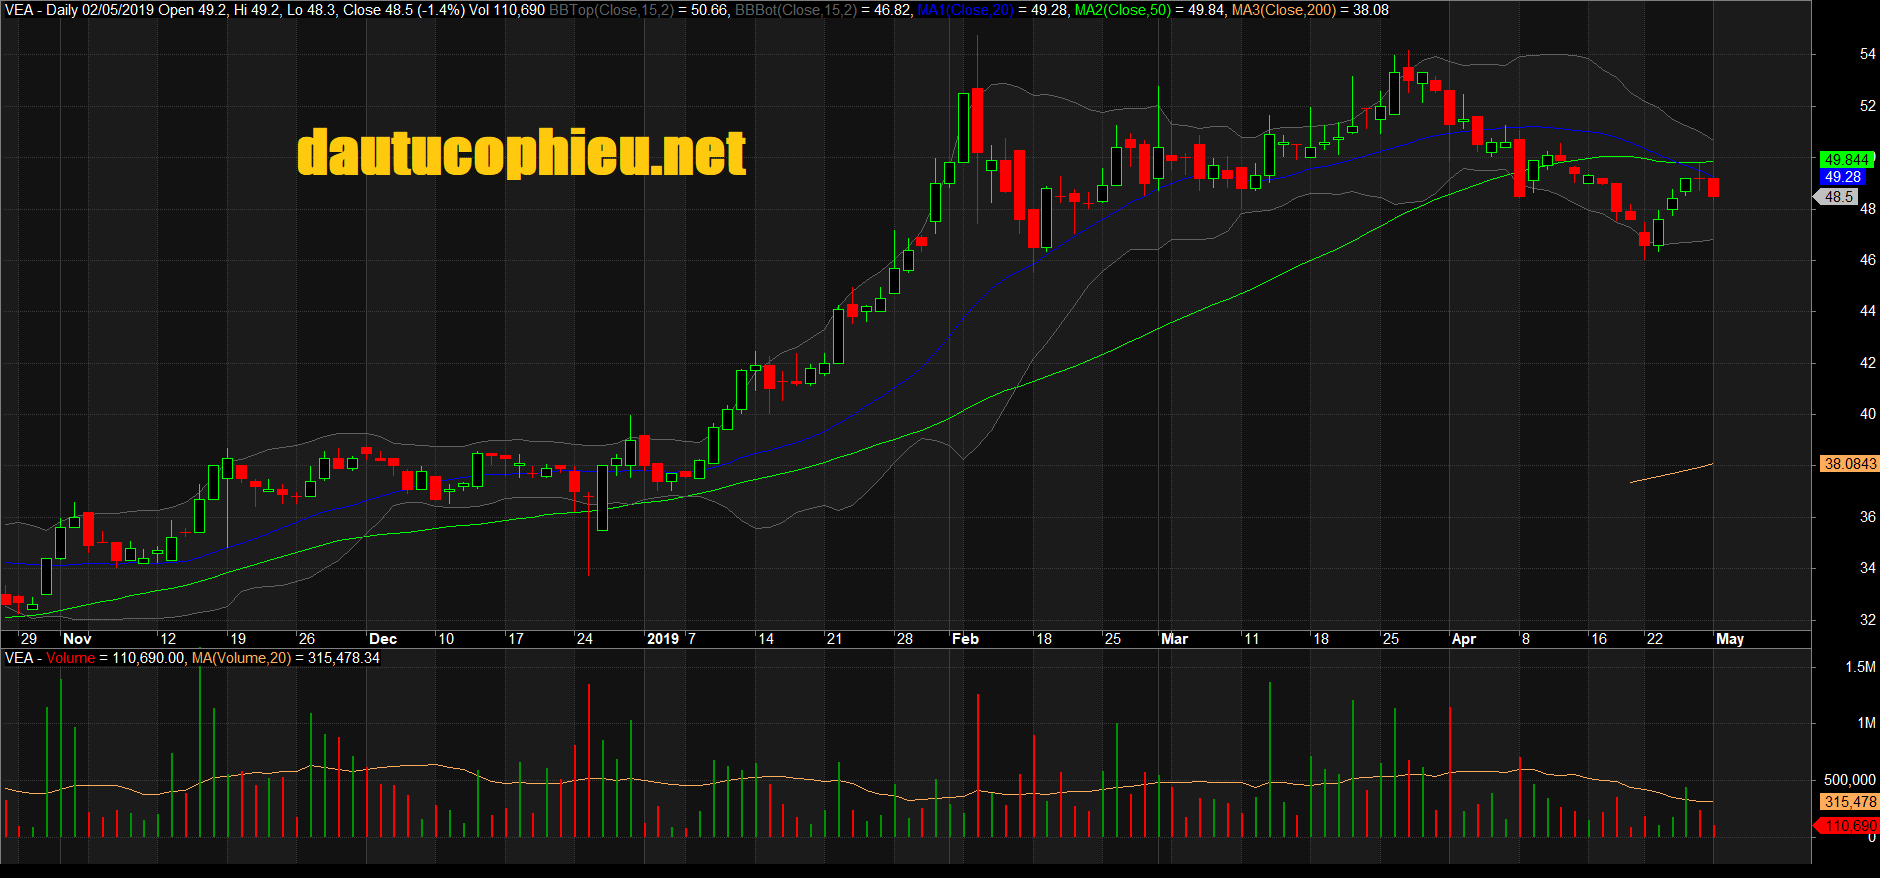Screen dimensions: 1880x878
Task: Click the BBBot(Close,15,2) label in header
Action: [x=796, y=10]
